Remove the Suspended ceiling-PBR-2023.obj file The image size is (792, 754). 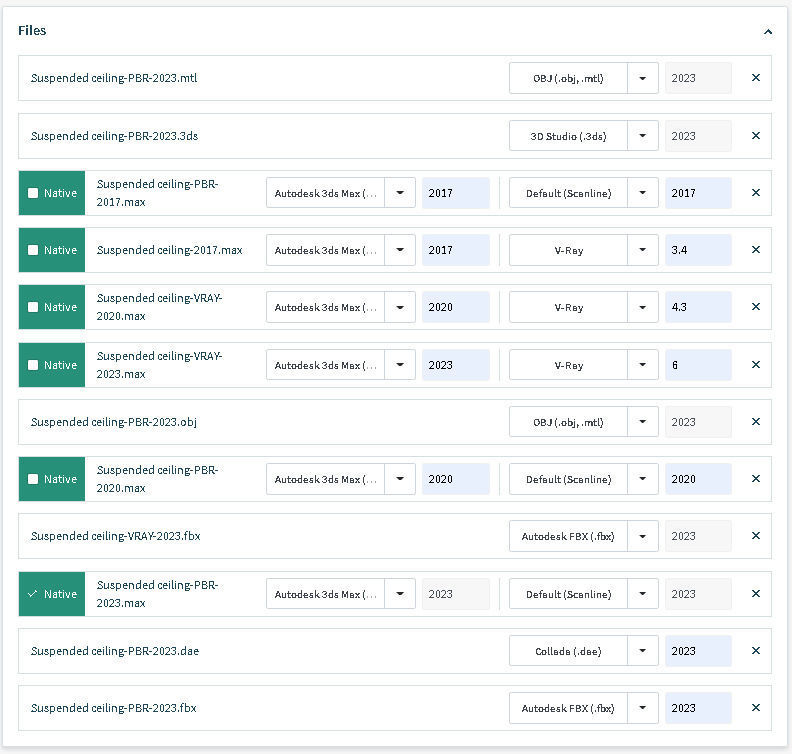click(755, 422)
